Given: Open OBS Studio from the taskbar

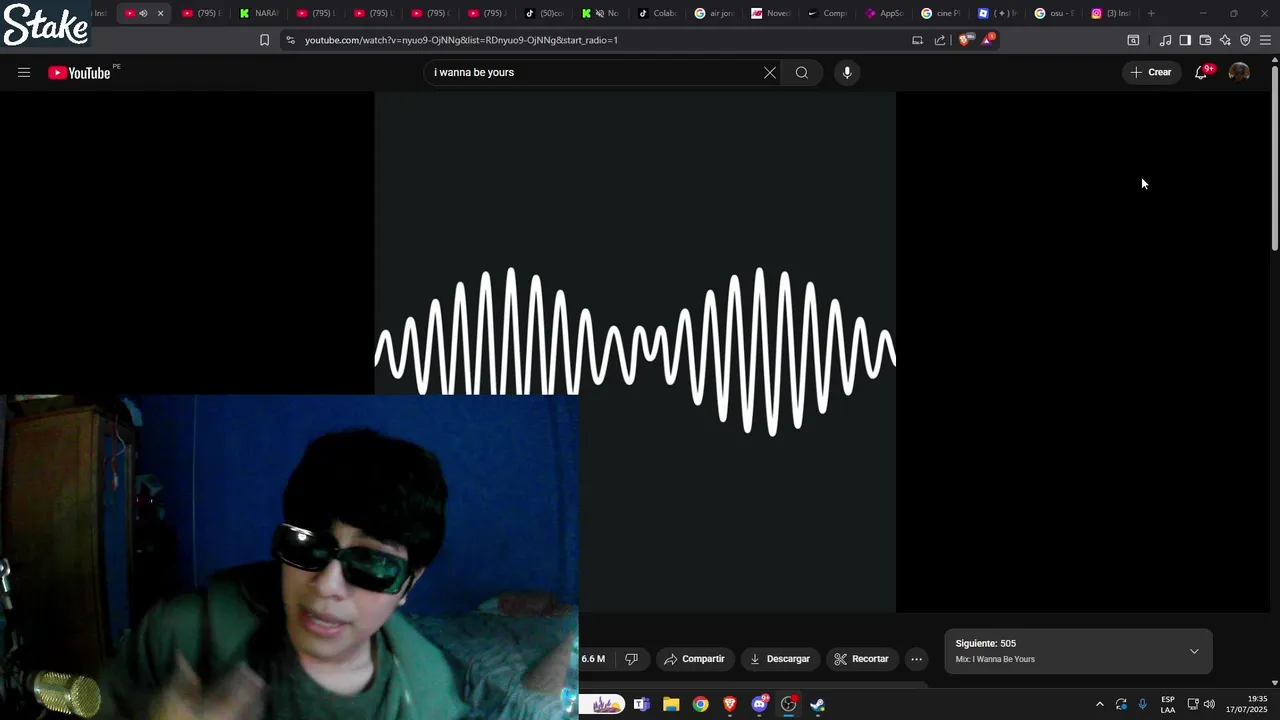Looking at the screenshot, I should coord(788,704).
